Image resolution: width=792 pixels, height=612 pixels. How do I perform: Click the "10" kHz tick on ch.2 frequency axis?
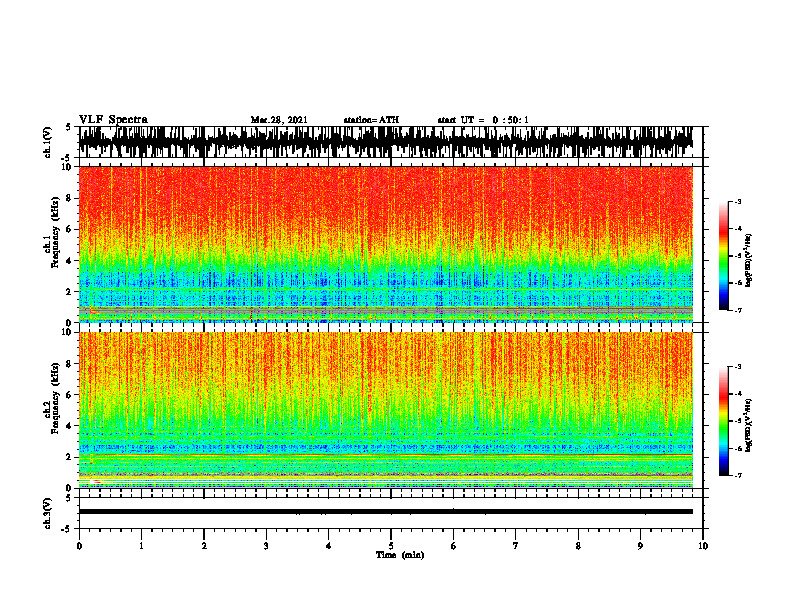68,332
